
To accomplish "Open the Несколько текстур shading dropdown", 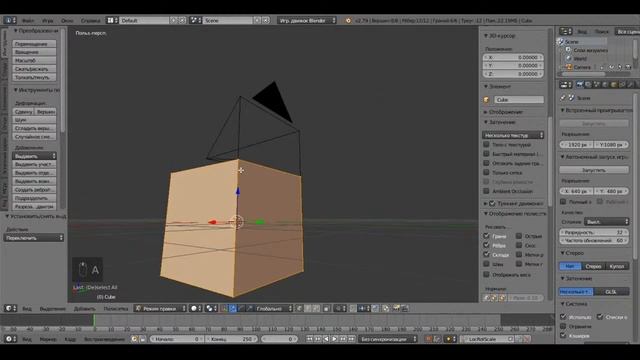I will (513, 135).
